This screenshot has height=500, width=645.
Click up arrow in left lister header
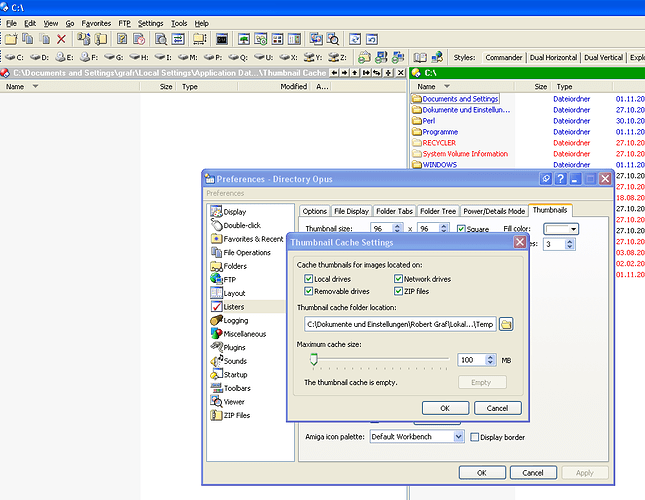point(355,73)
